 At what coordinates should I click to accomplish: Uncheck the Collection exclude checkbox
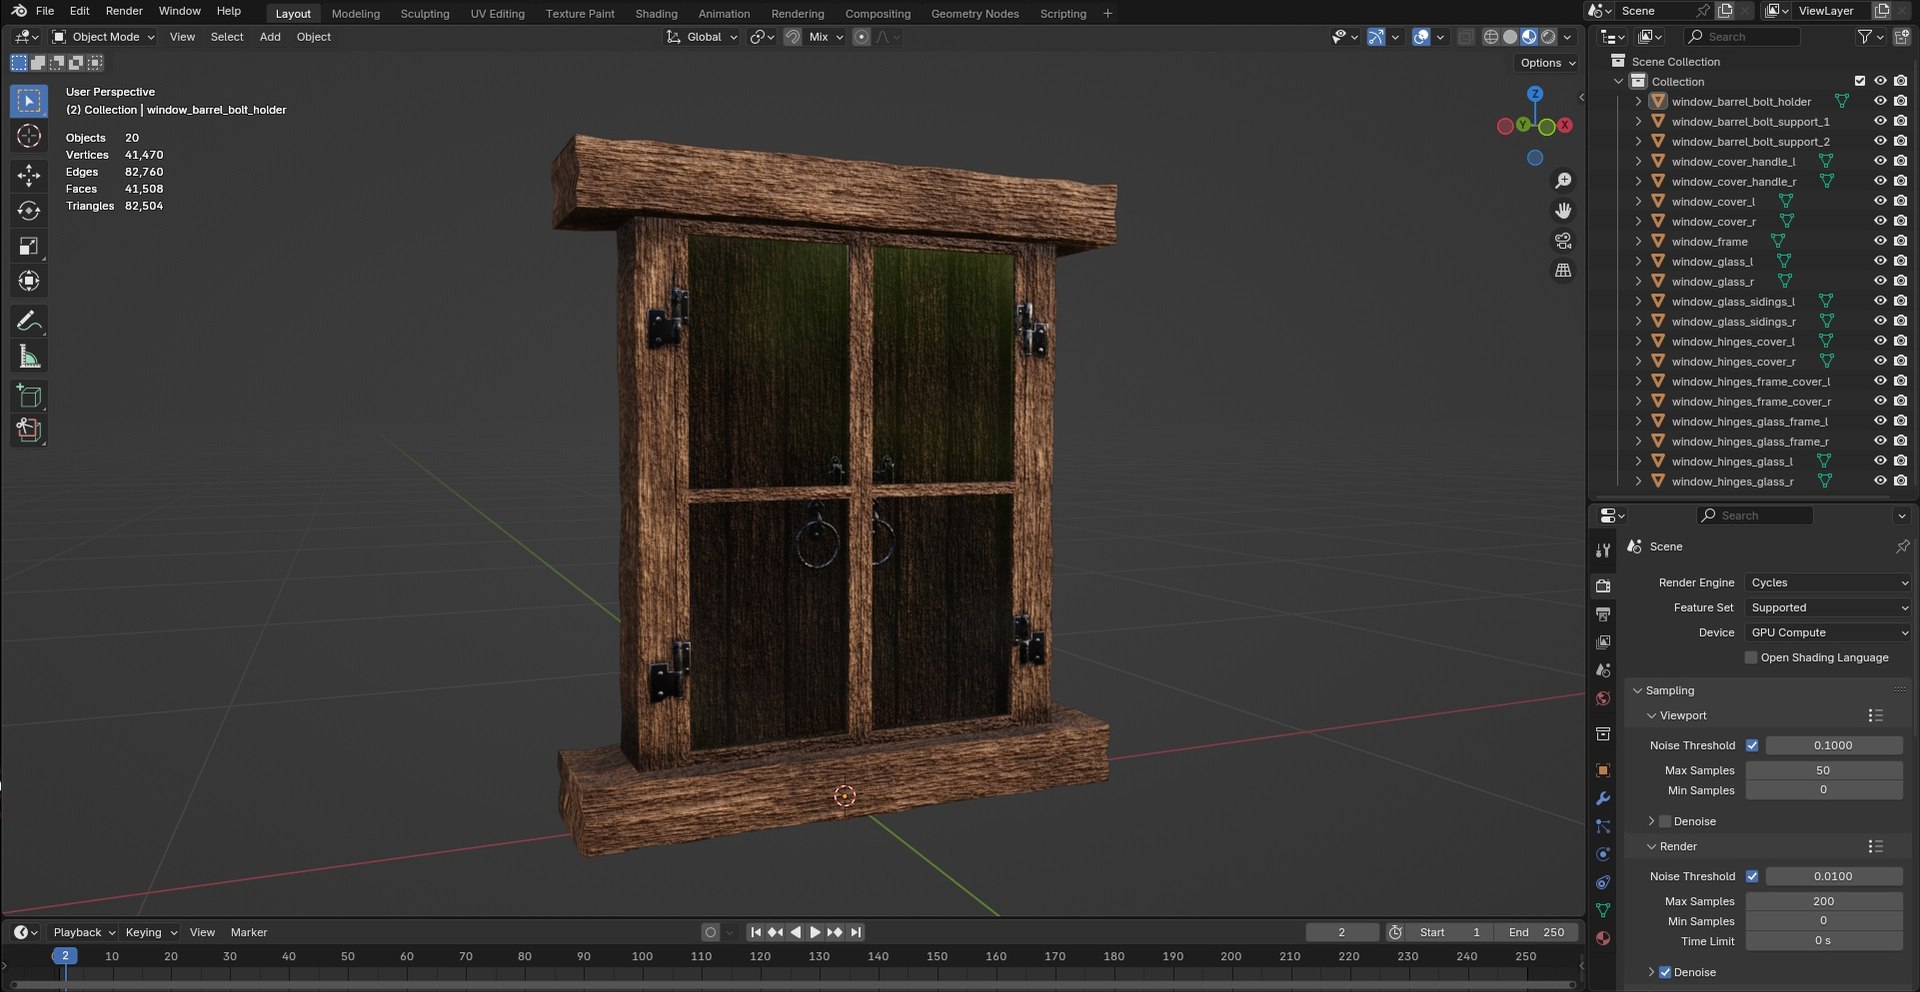click(1860, 81)
